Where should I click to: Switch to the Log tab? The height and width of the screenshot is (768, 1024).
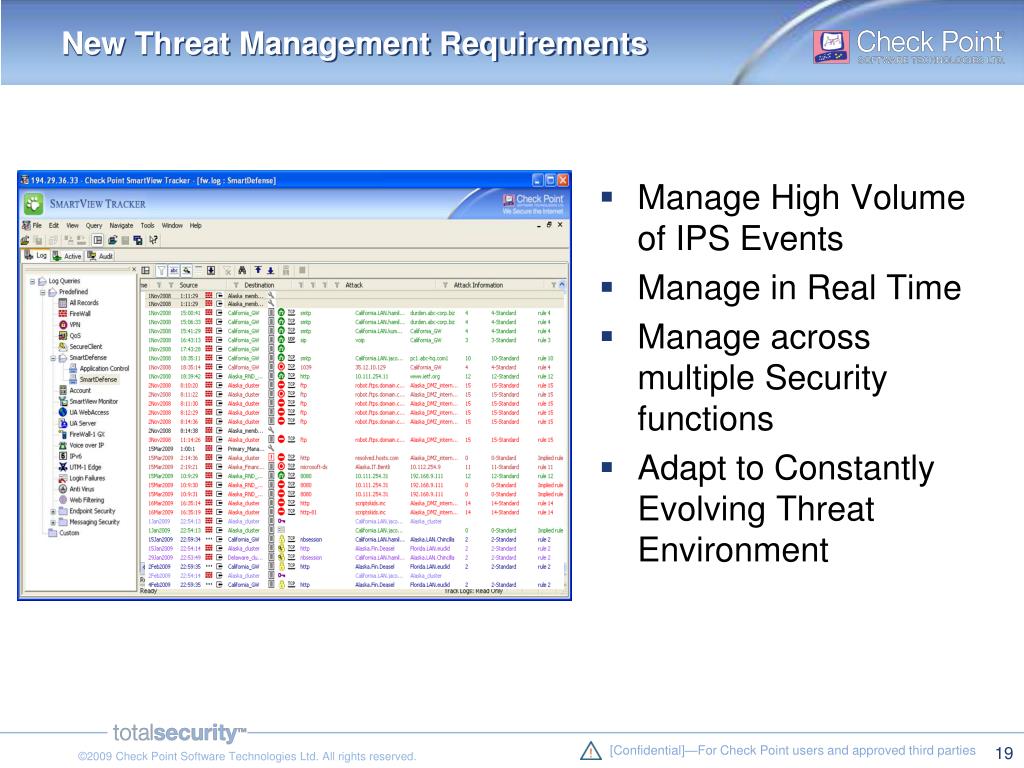(35, 255)
